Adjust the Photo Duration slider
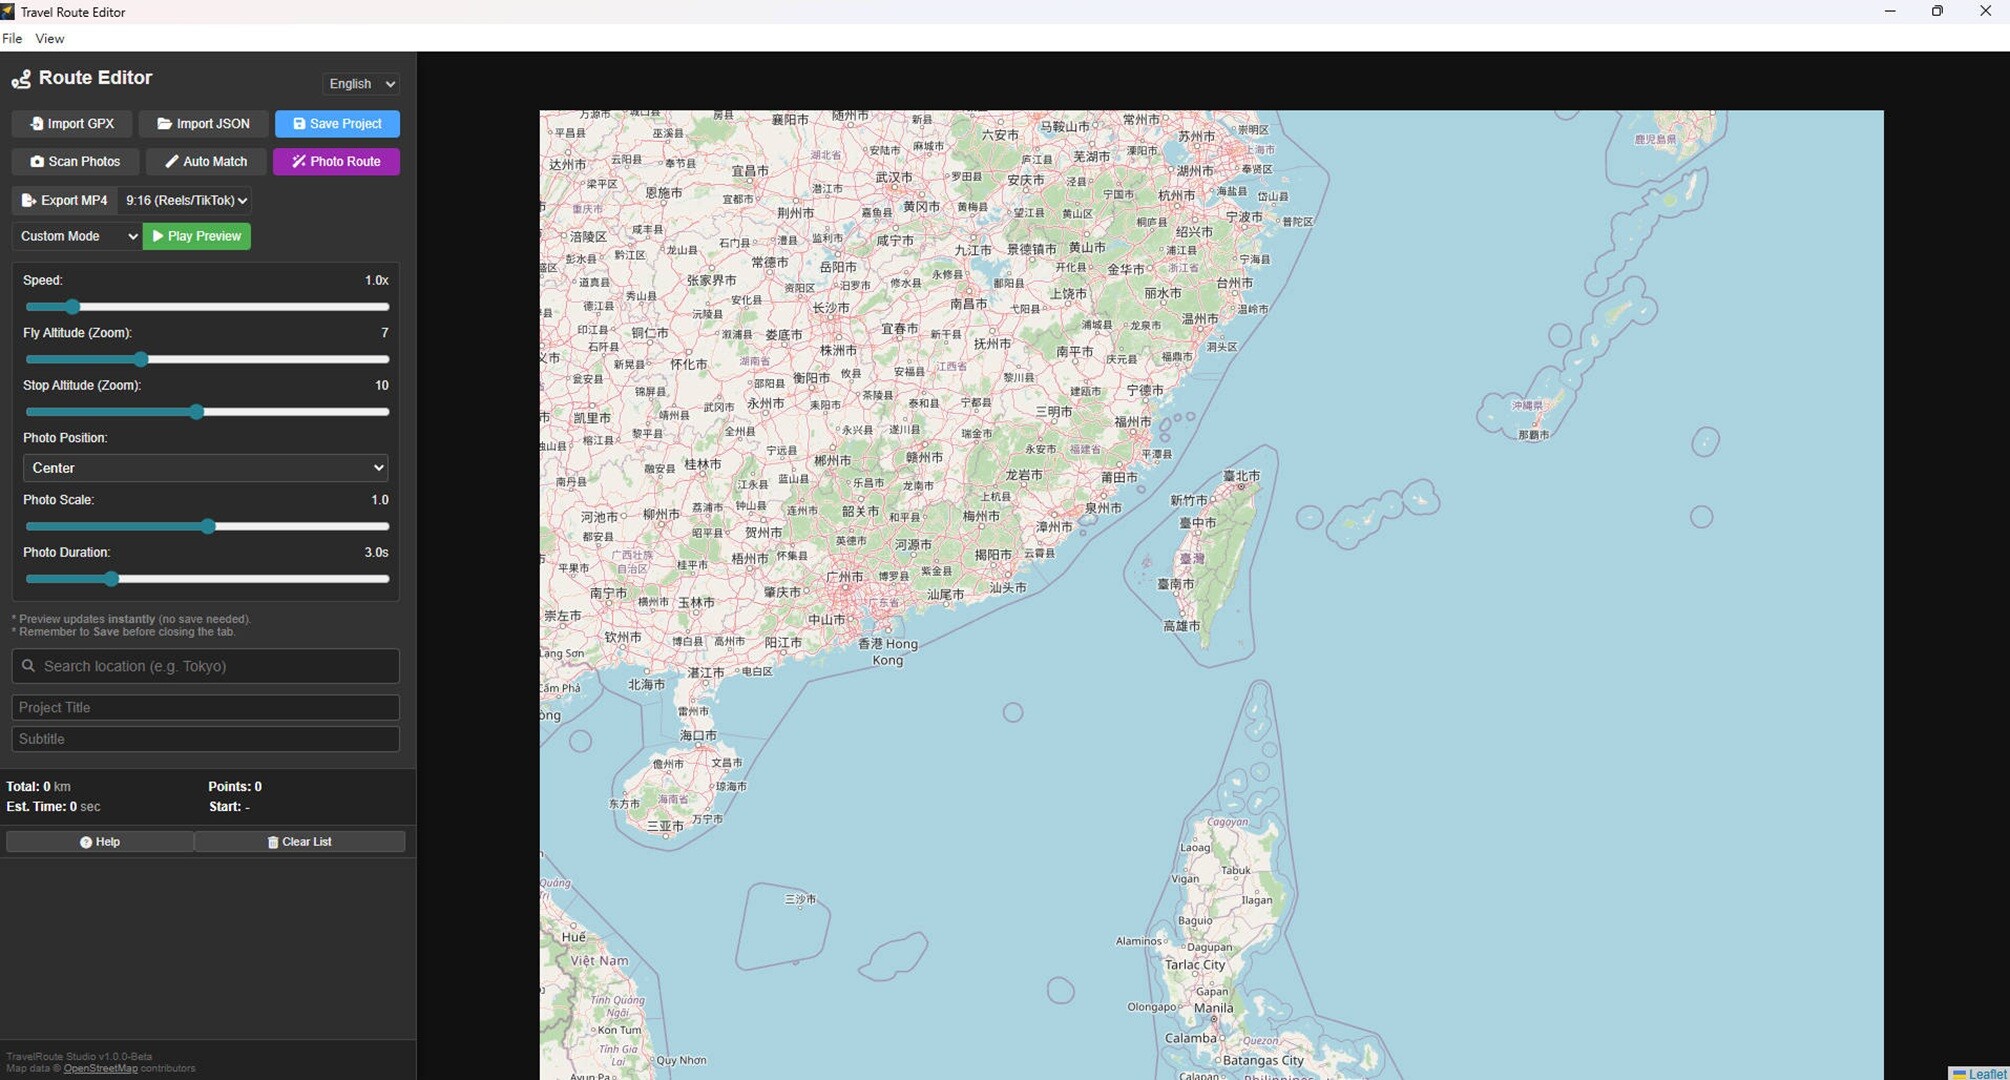 click(x=206, y=579)
